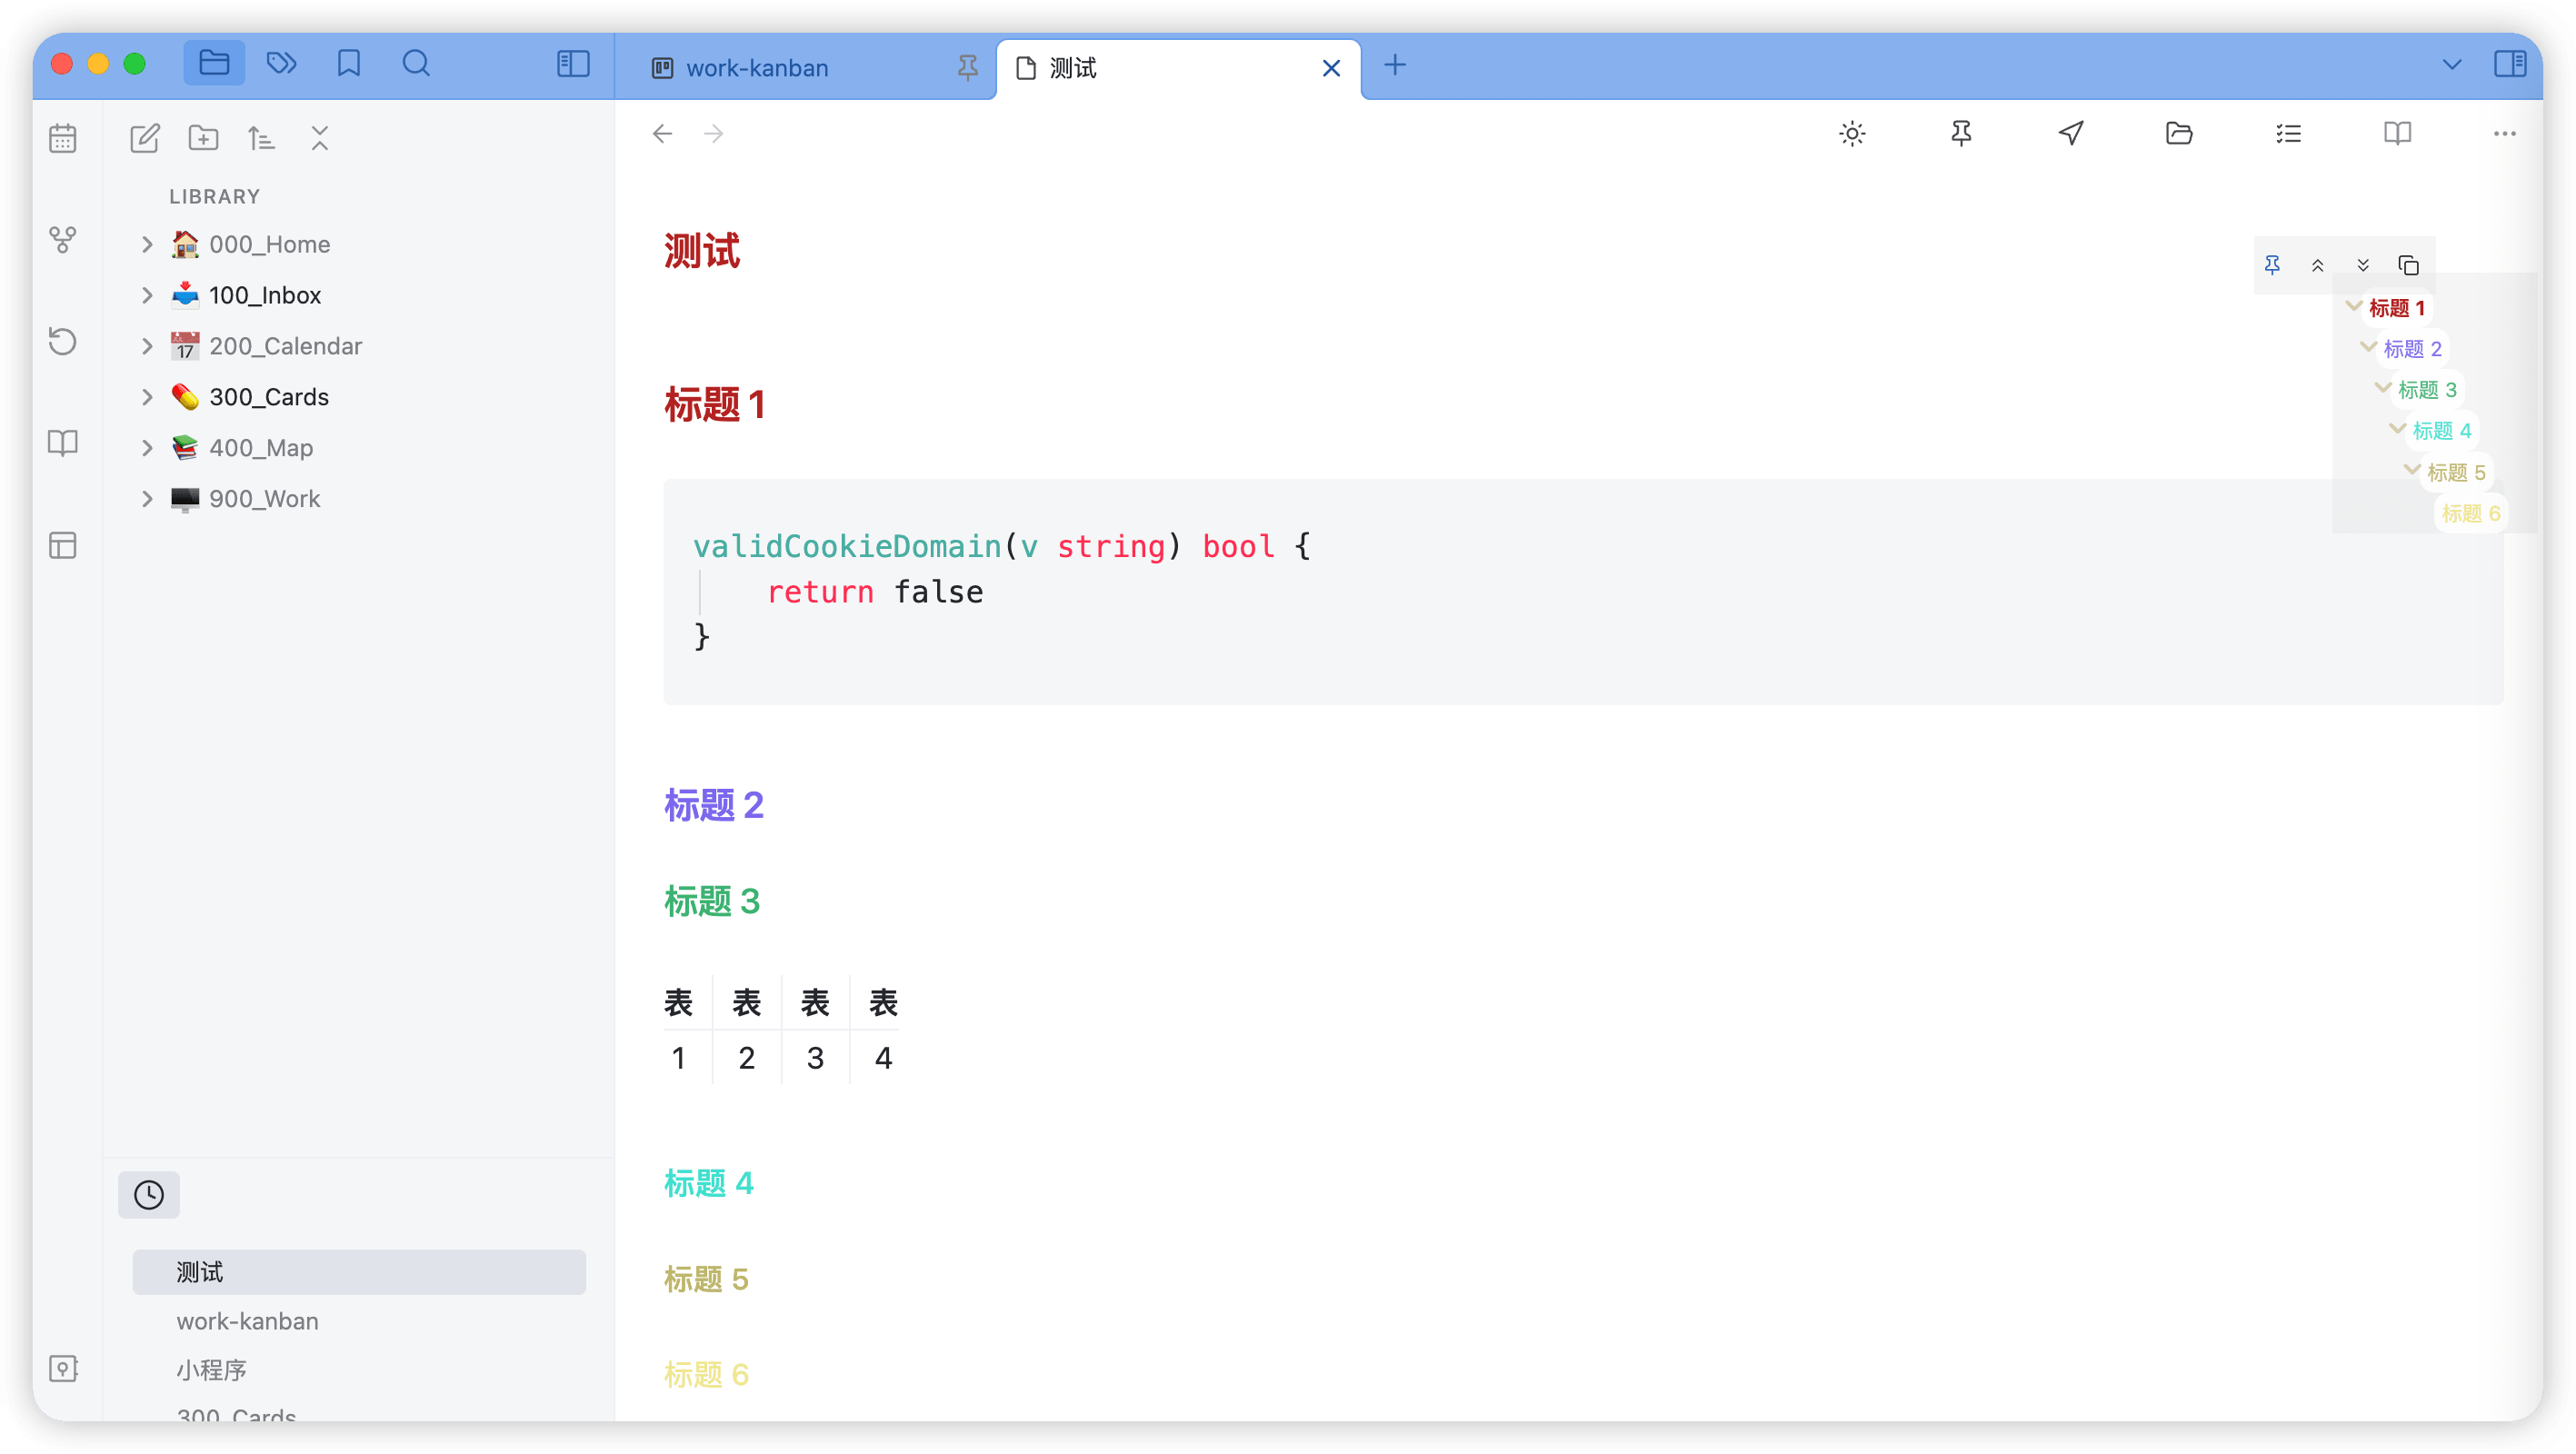This screenshot has width=2576, height=1454.
Task: Show recent files clock icon
Action: [x=149, y=1194]
